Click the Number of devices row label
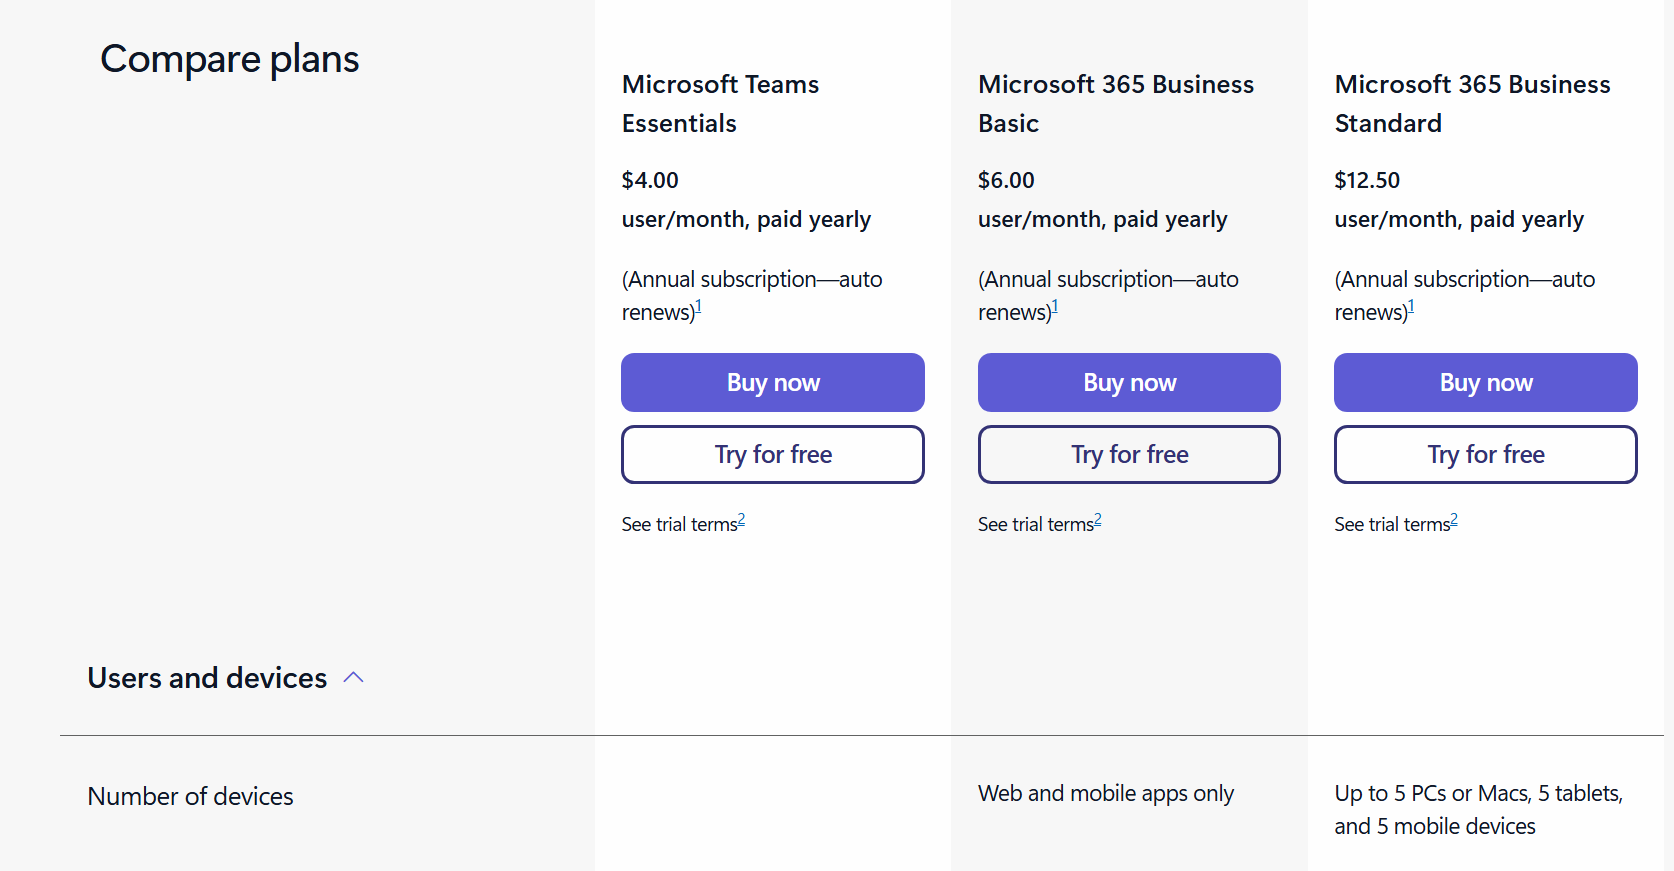The image size is (1674, 871). click(x=190, y=797)
